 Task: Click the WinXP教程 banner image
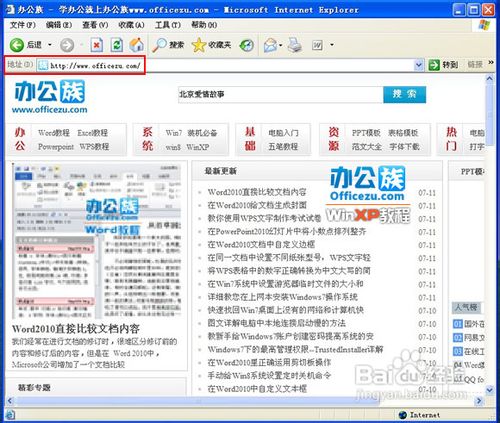(x=368, y=195)
